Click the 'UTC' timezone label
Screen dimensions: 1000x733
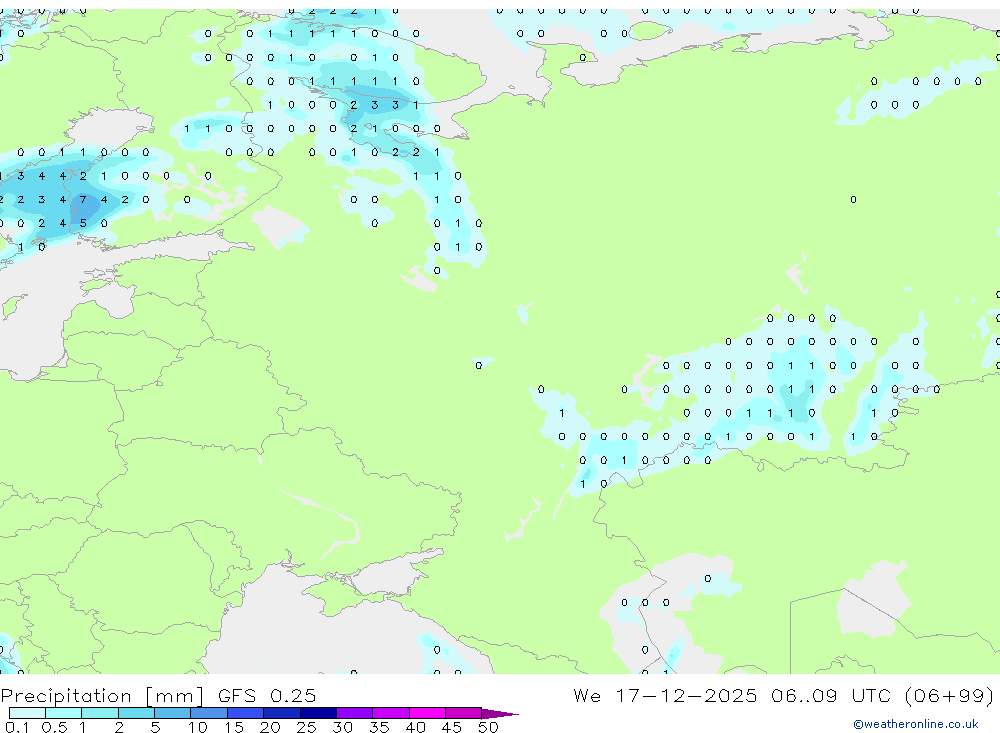[871, 695]
